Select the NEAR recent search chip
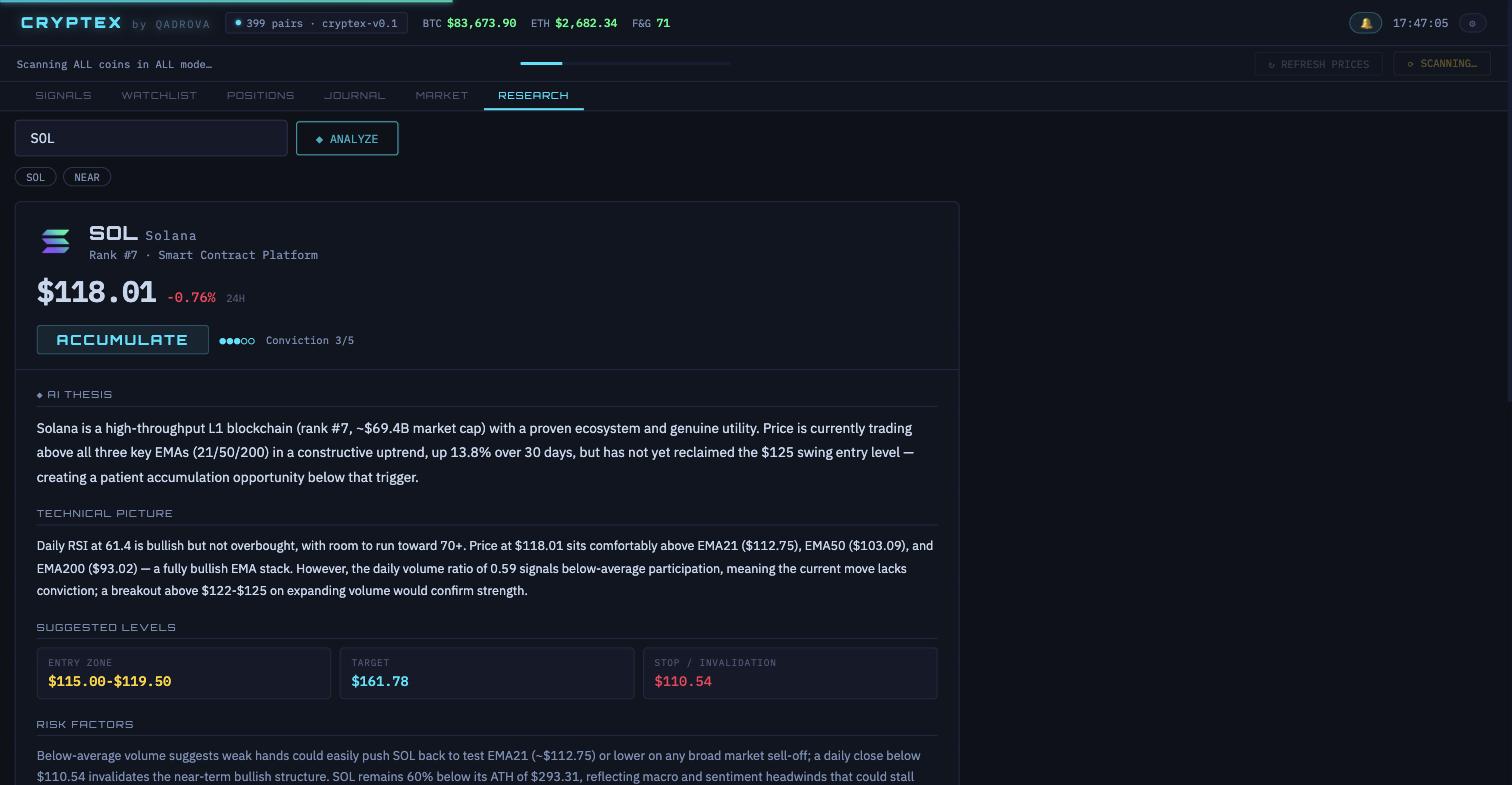This screenshot has width=1512, height=785. 87,177
